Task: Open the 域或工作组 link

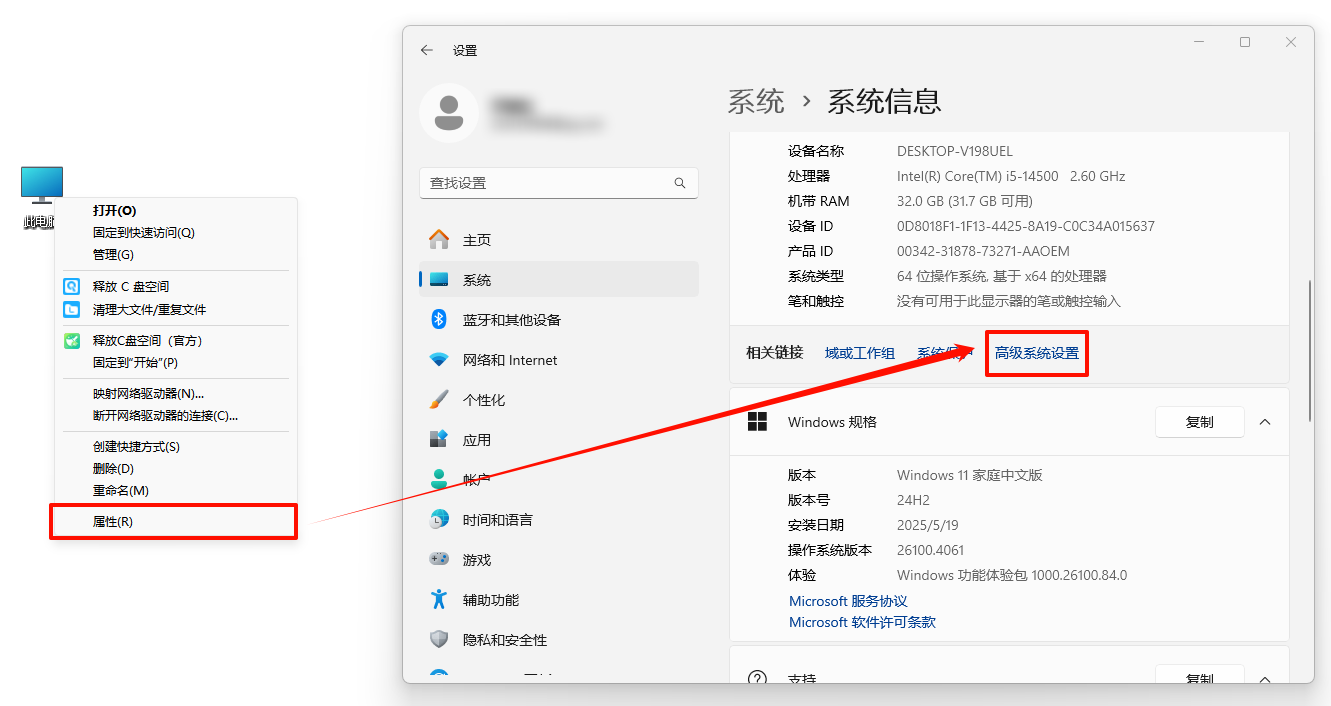Action: [x=859, y=353]
